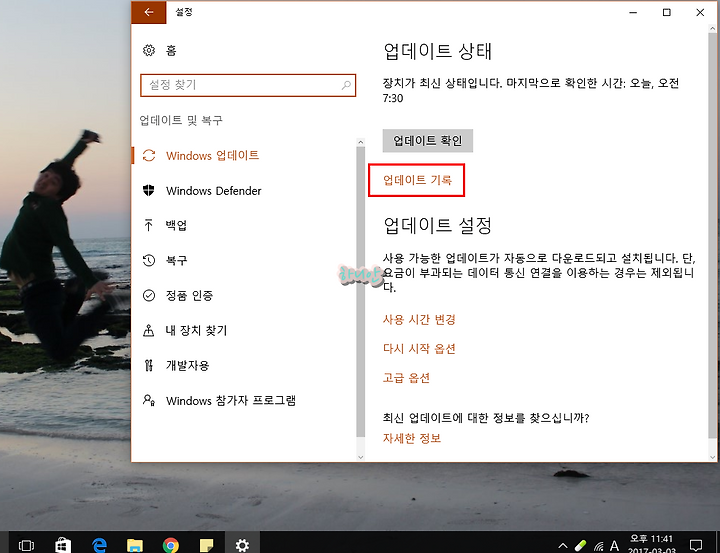Click the 업데이트 및 복구 category label
This screenshot has width=720, height=553.
pyautogui.click(x=181, y=120)
